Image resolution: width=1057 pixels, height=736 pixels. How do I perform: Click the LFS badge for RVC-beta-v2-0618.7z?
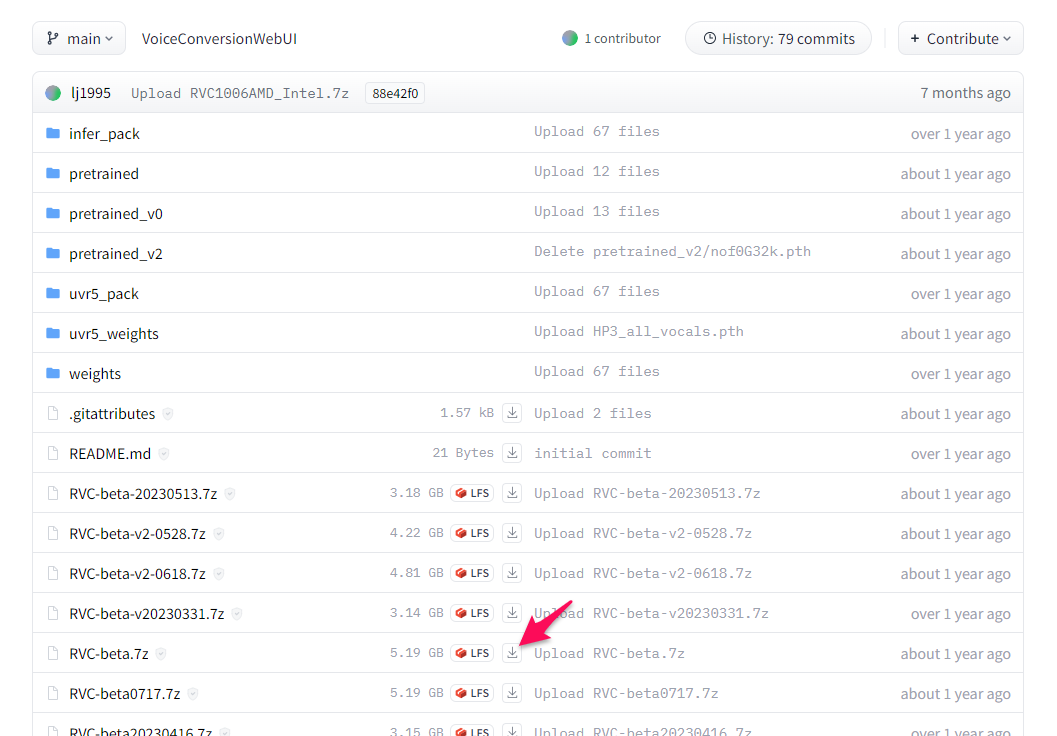472,573
